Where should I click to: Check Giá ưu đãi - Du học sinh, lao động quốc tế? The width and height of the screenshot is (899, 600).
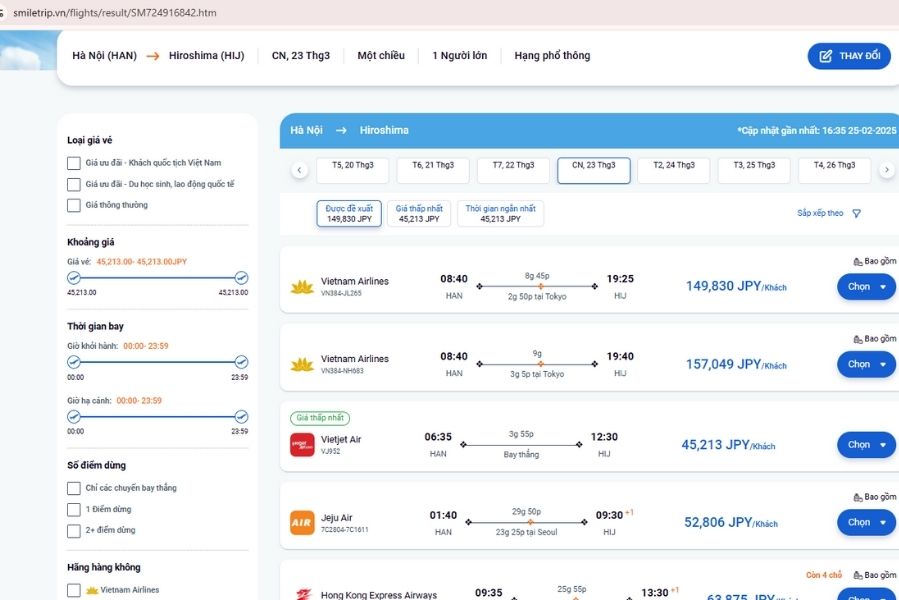(73, 184)
